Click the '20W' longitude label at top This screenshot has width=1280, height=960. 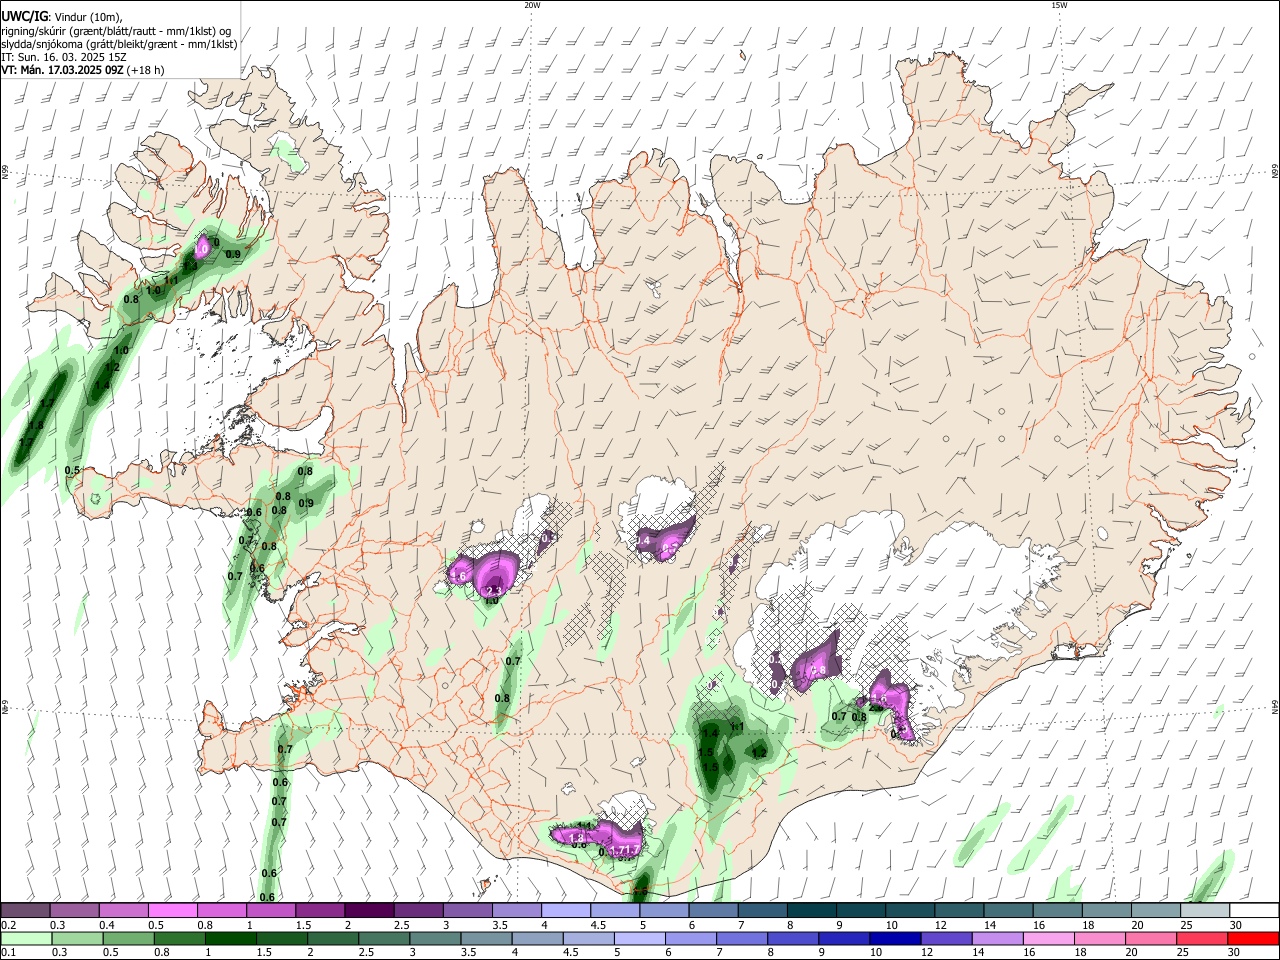tap(532, 5)
